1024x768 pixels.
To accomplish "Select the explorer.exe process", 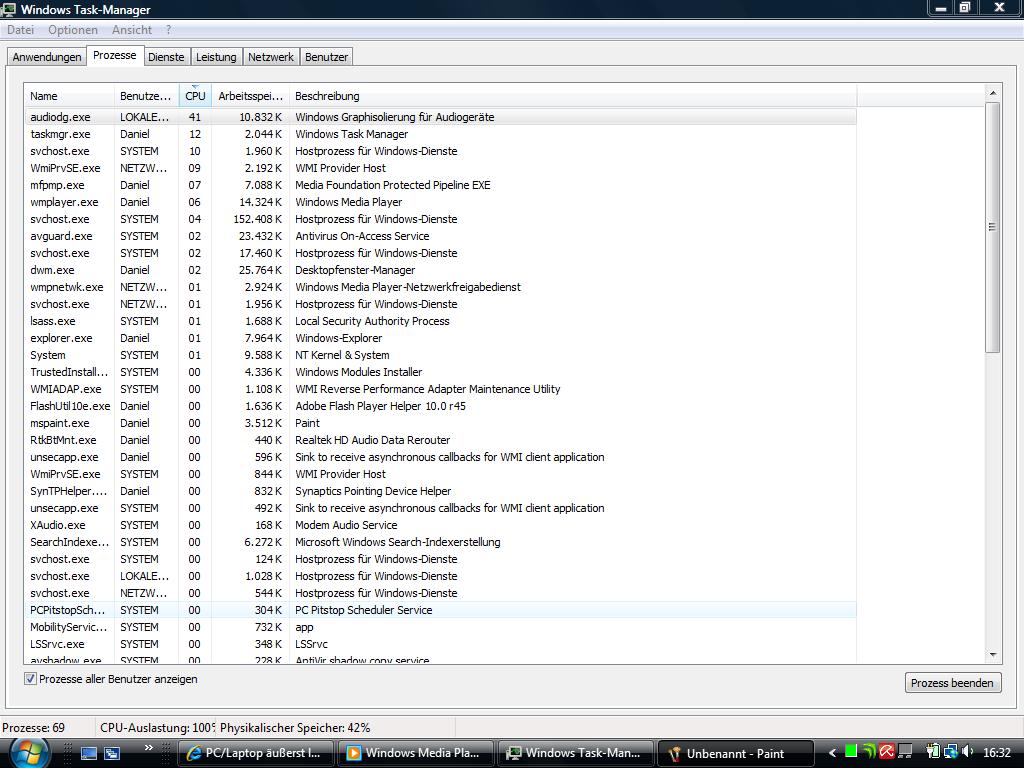I will coord(440,338).
